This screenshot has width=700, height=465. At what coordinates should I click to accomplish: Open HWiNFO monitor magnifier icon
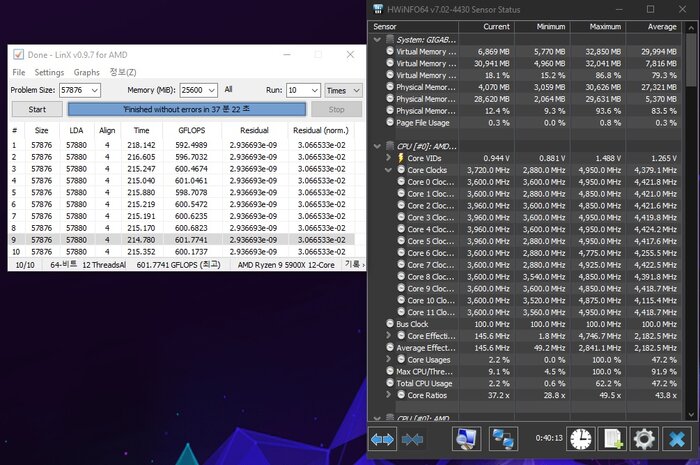point(466,439)
